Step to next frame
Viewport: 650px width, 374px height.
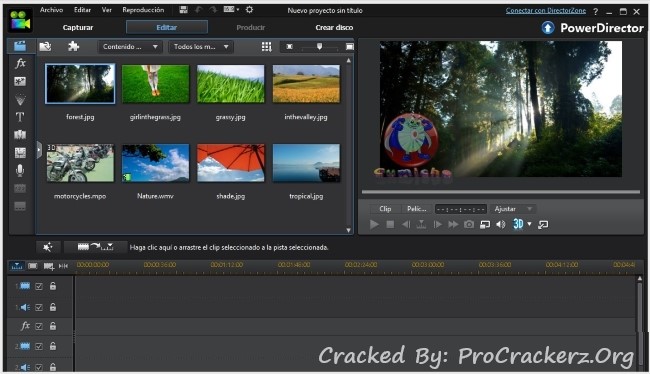pyautogui.click(x=437, y=224)
